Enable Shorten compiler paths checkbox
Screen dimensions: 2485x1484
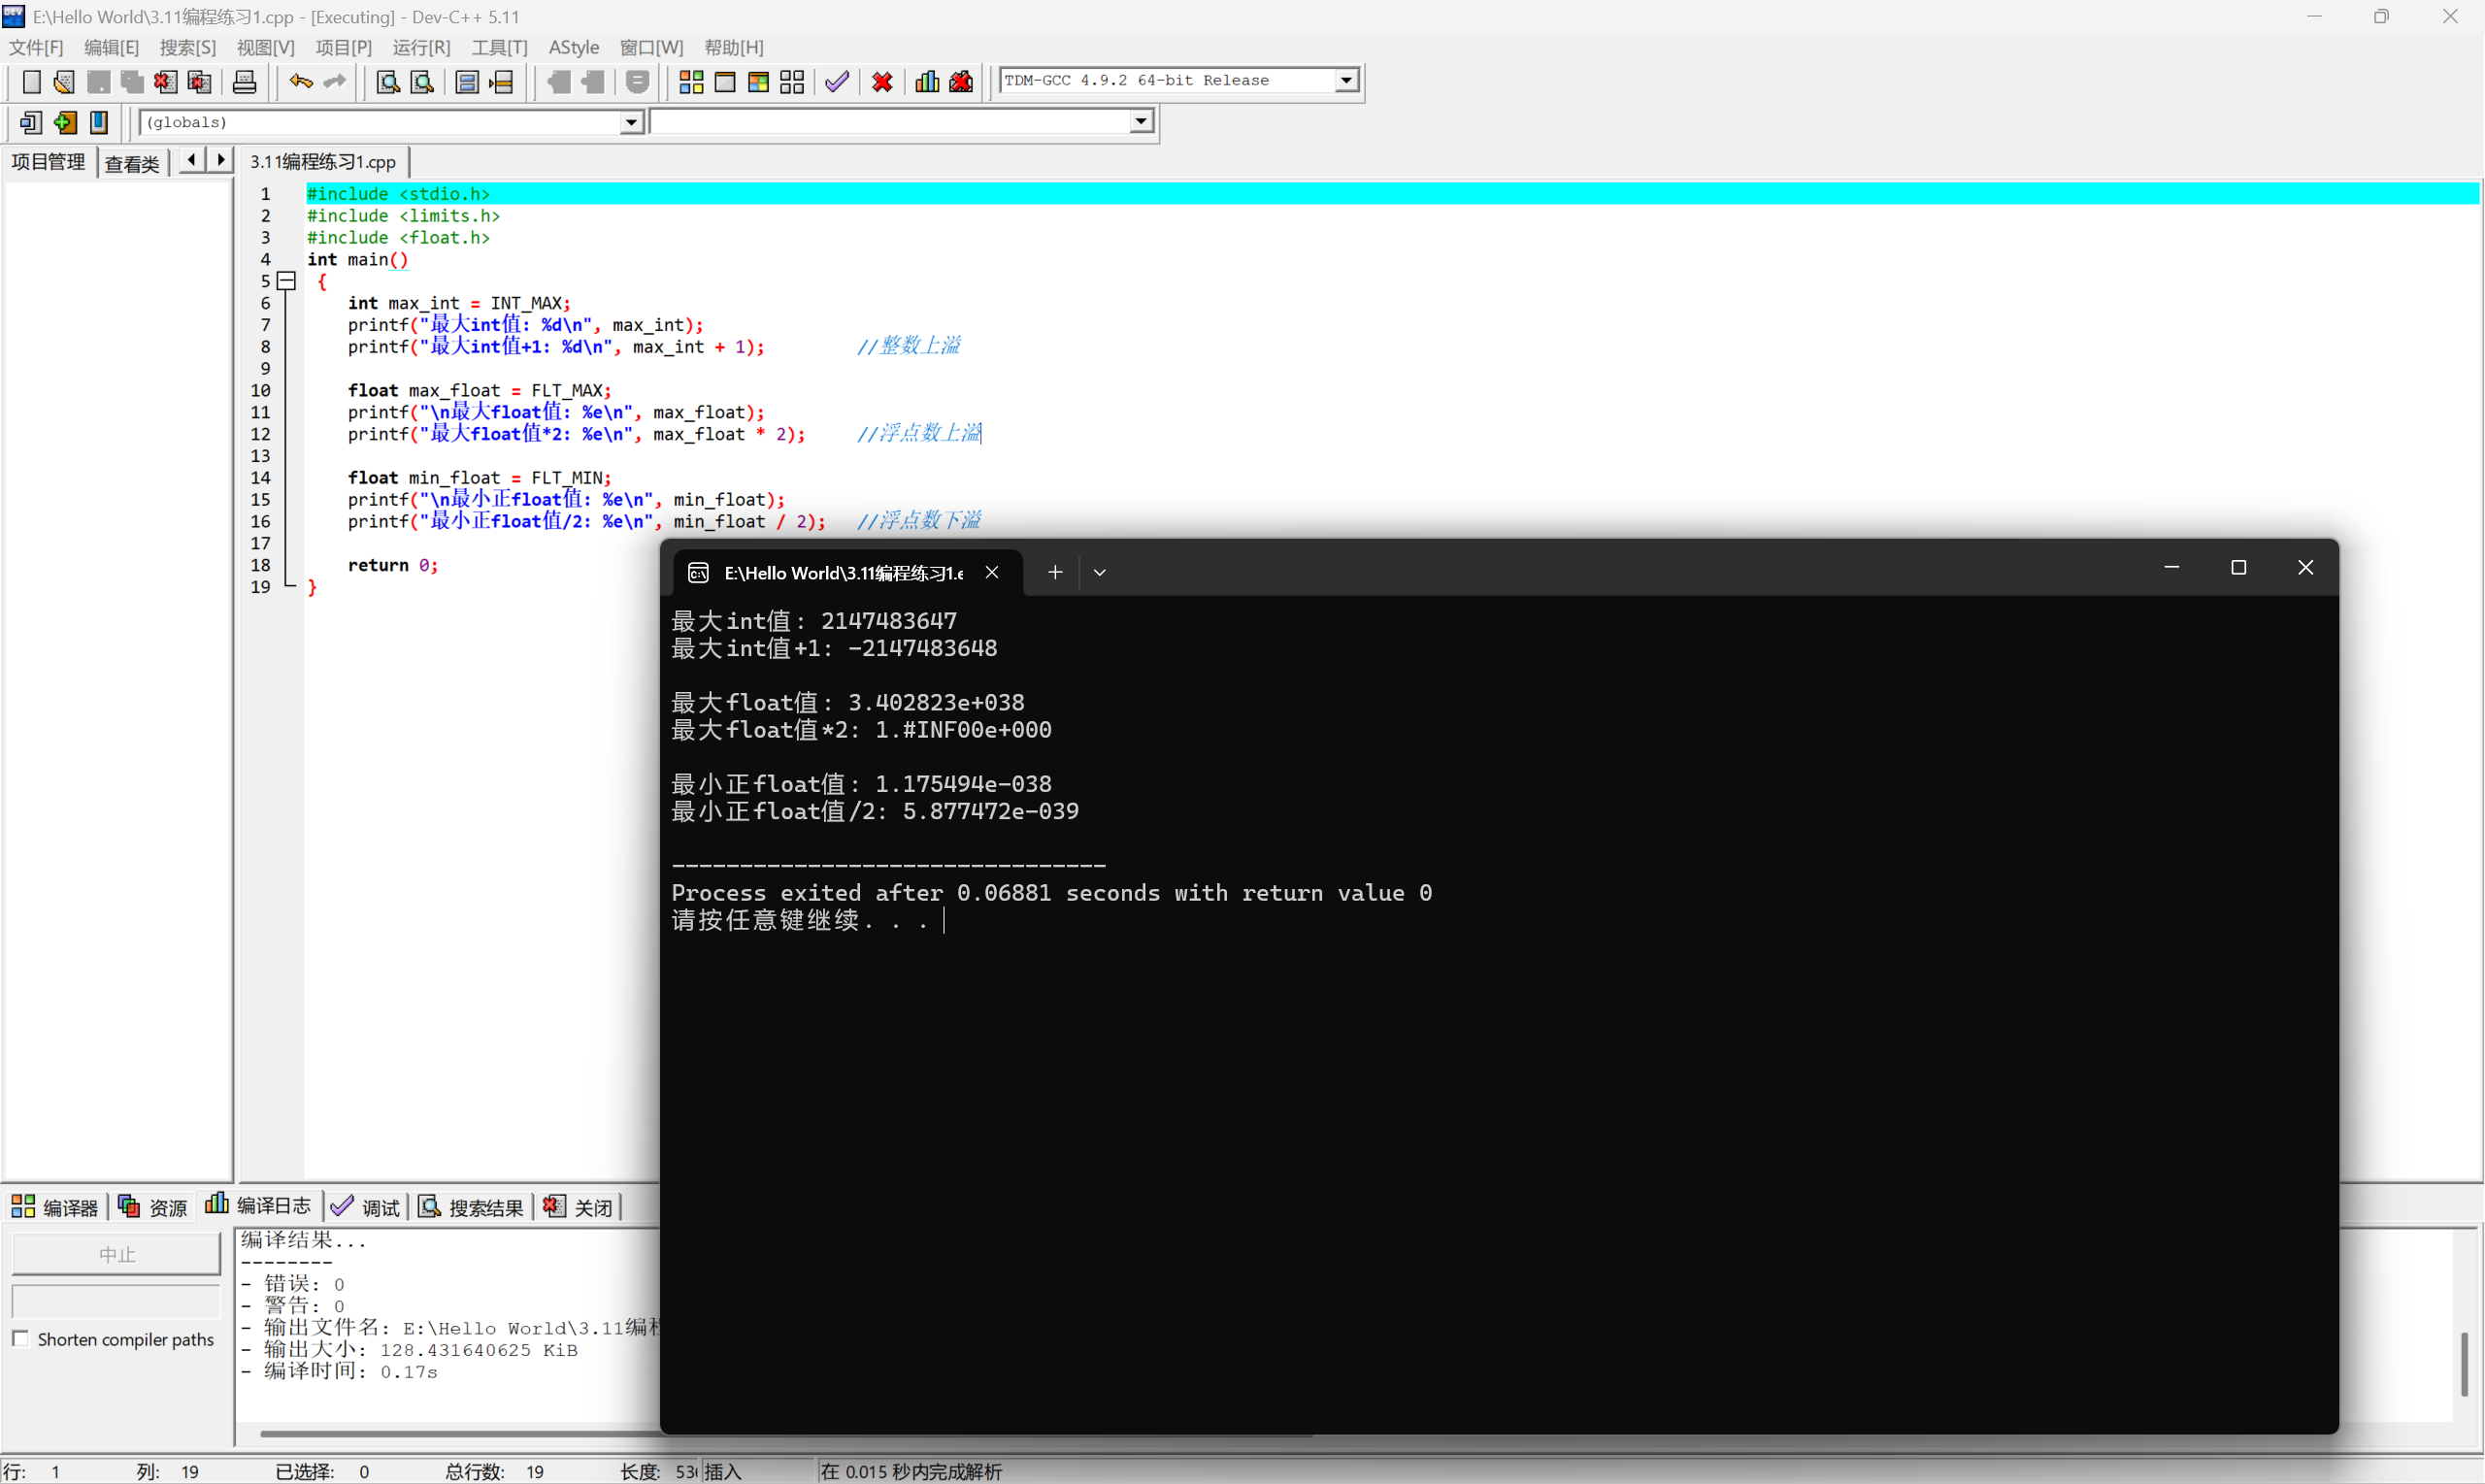click(20, 1339)
